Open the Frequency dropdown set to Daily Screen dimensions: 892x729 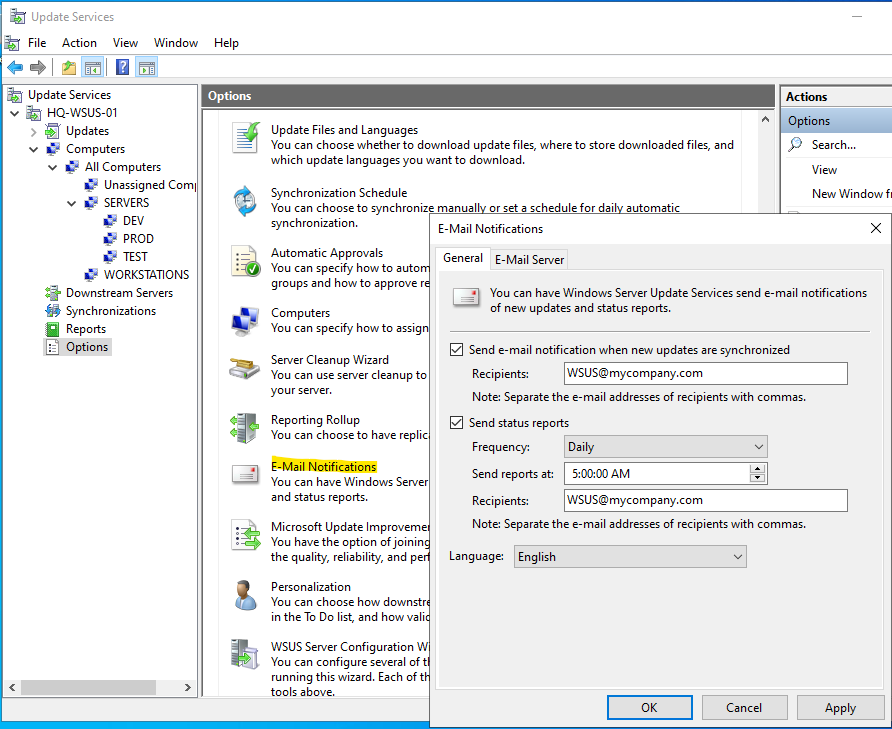(665, 447)
